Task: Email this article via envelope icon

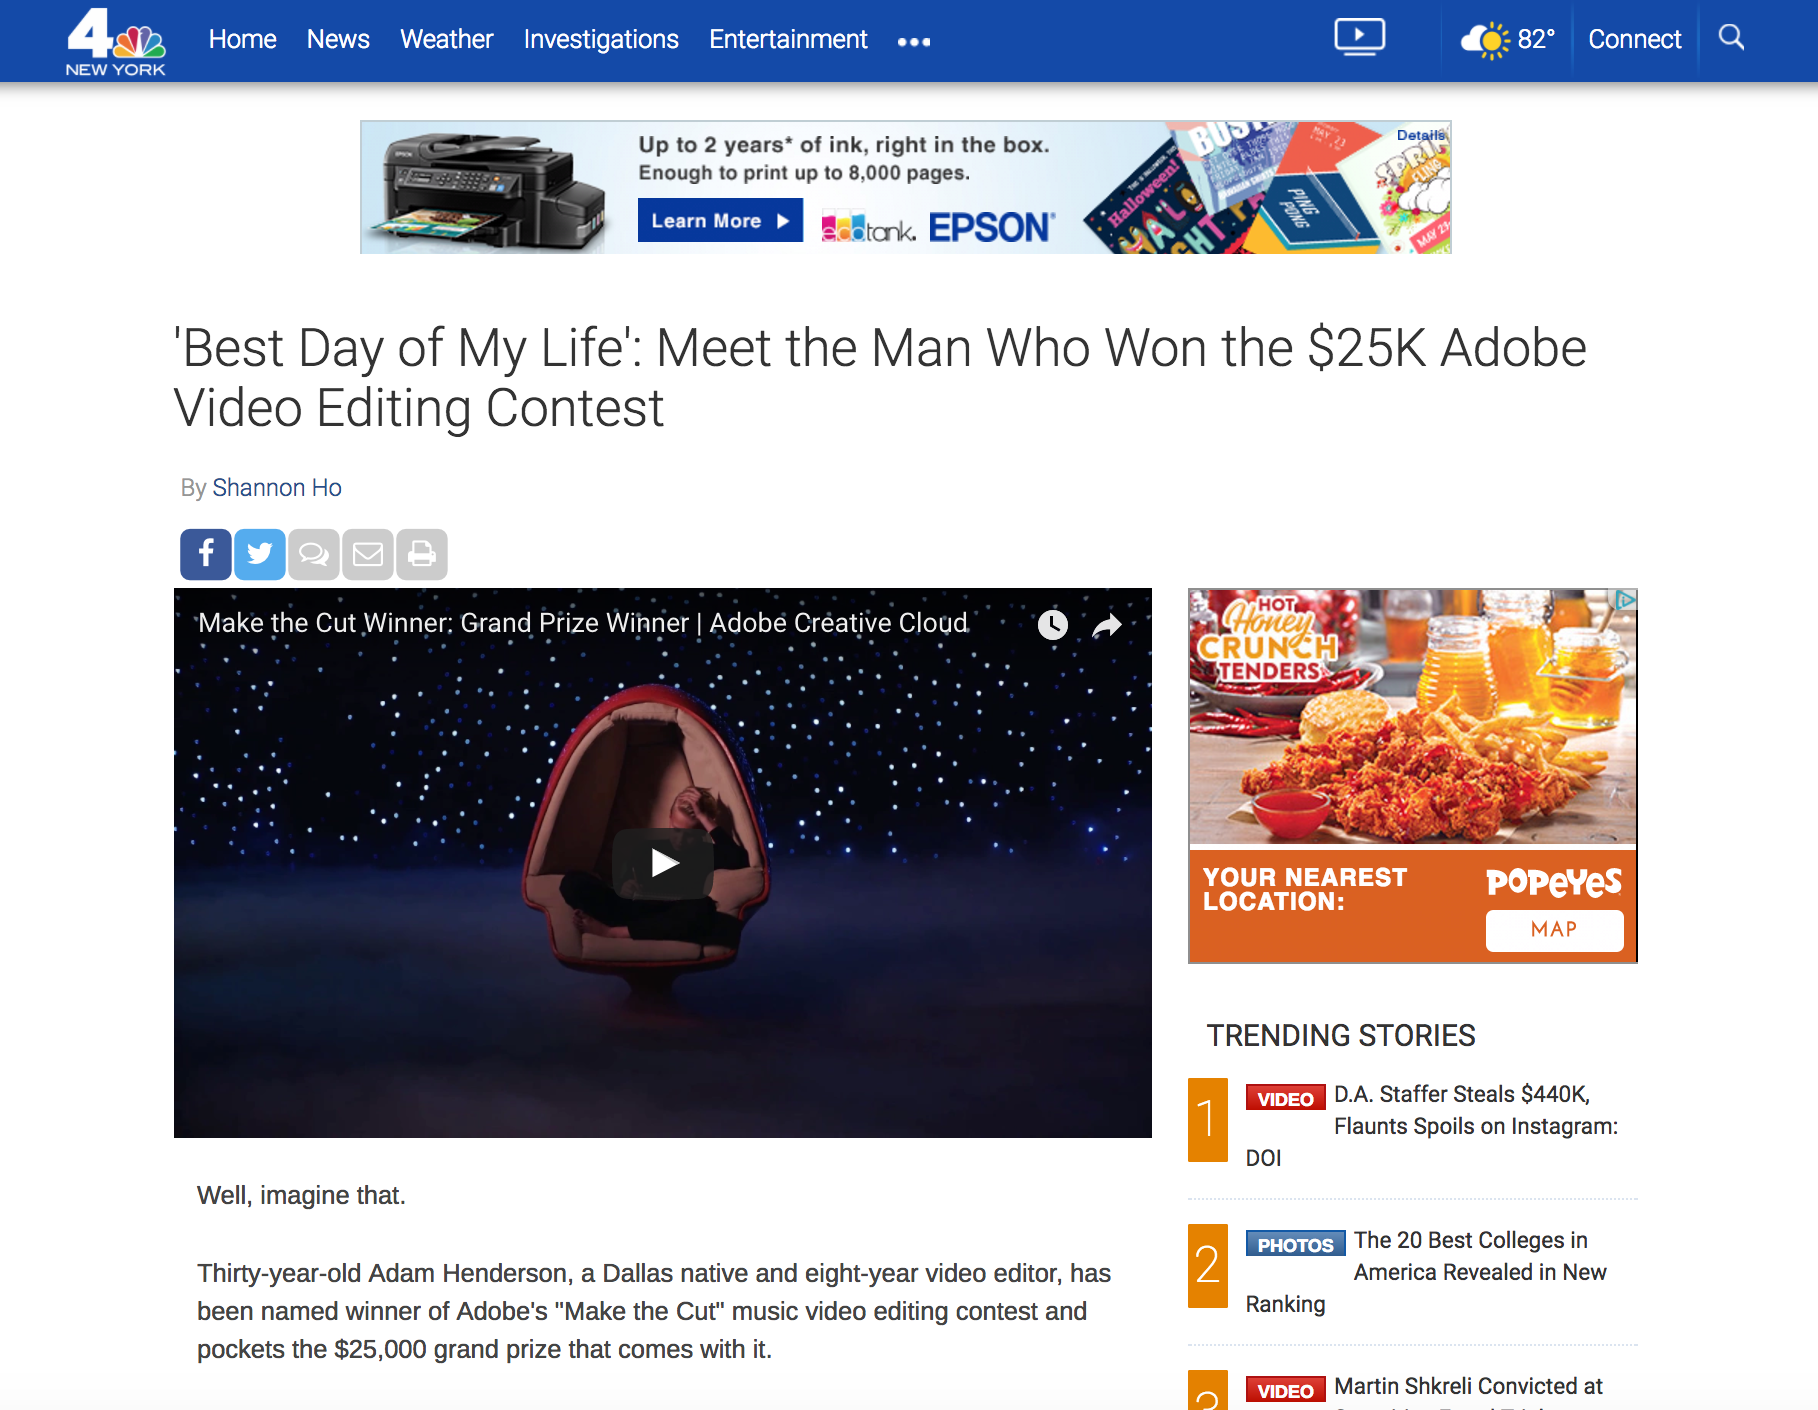Action: [368, 554]
